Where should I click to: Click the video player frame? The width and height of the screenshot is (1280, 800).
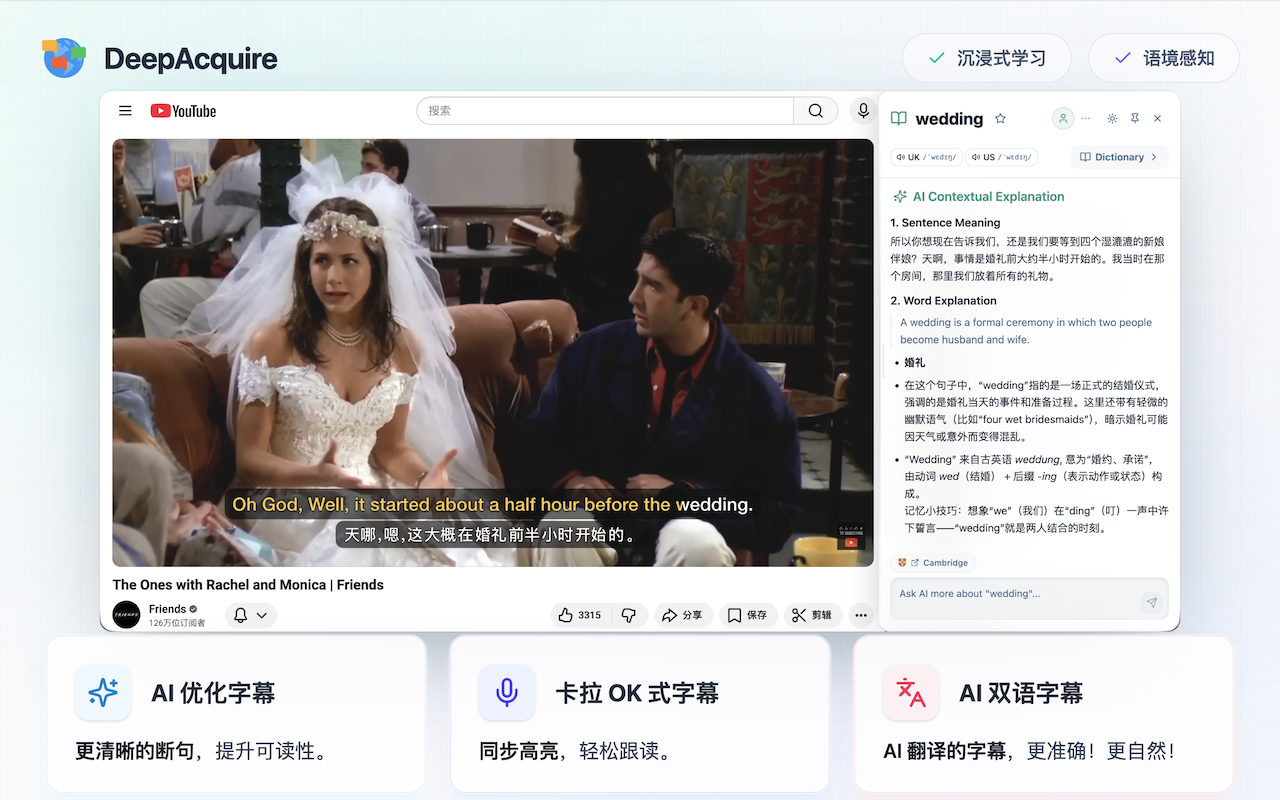492,352
